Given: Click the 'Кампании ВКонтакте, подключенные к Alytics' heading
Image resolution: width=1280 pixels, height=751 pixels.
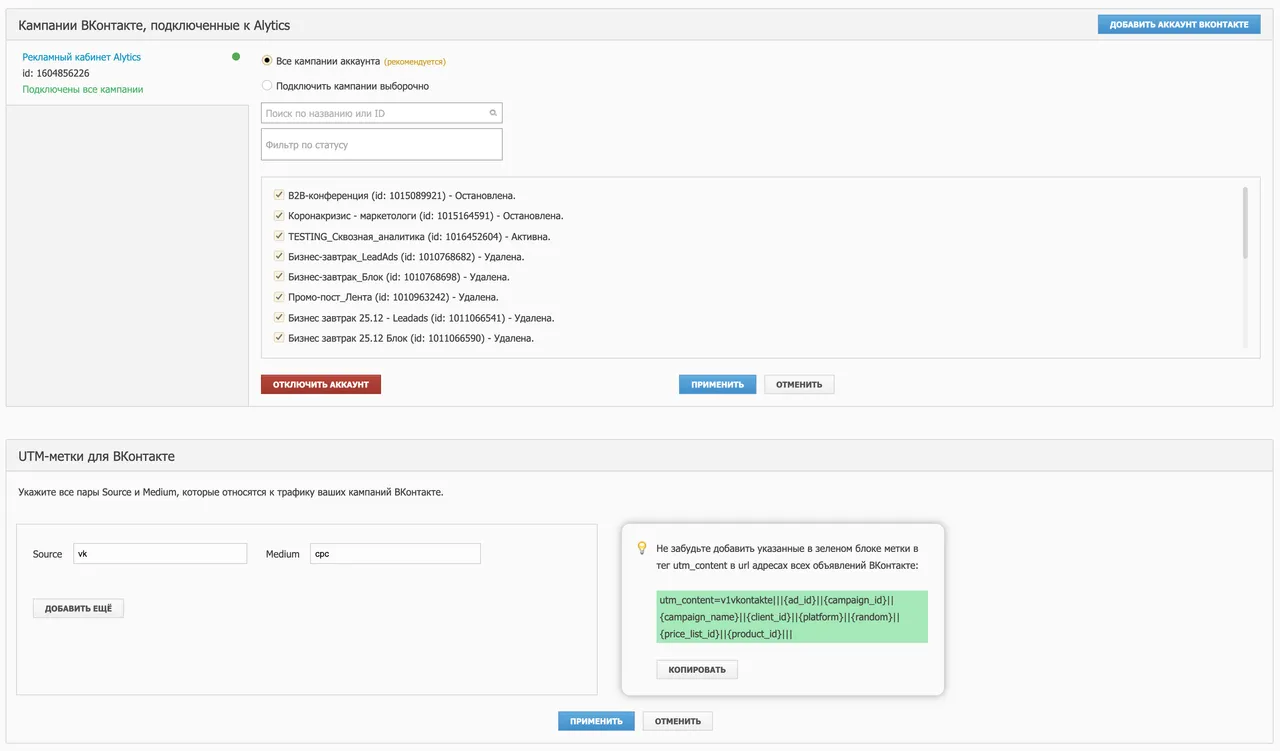Looking at the screenshot, I should (x=155, y=24).
